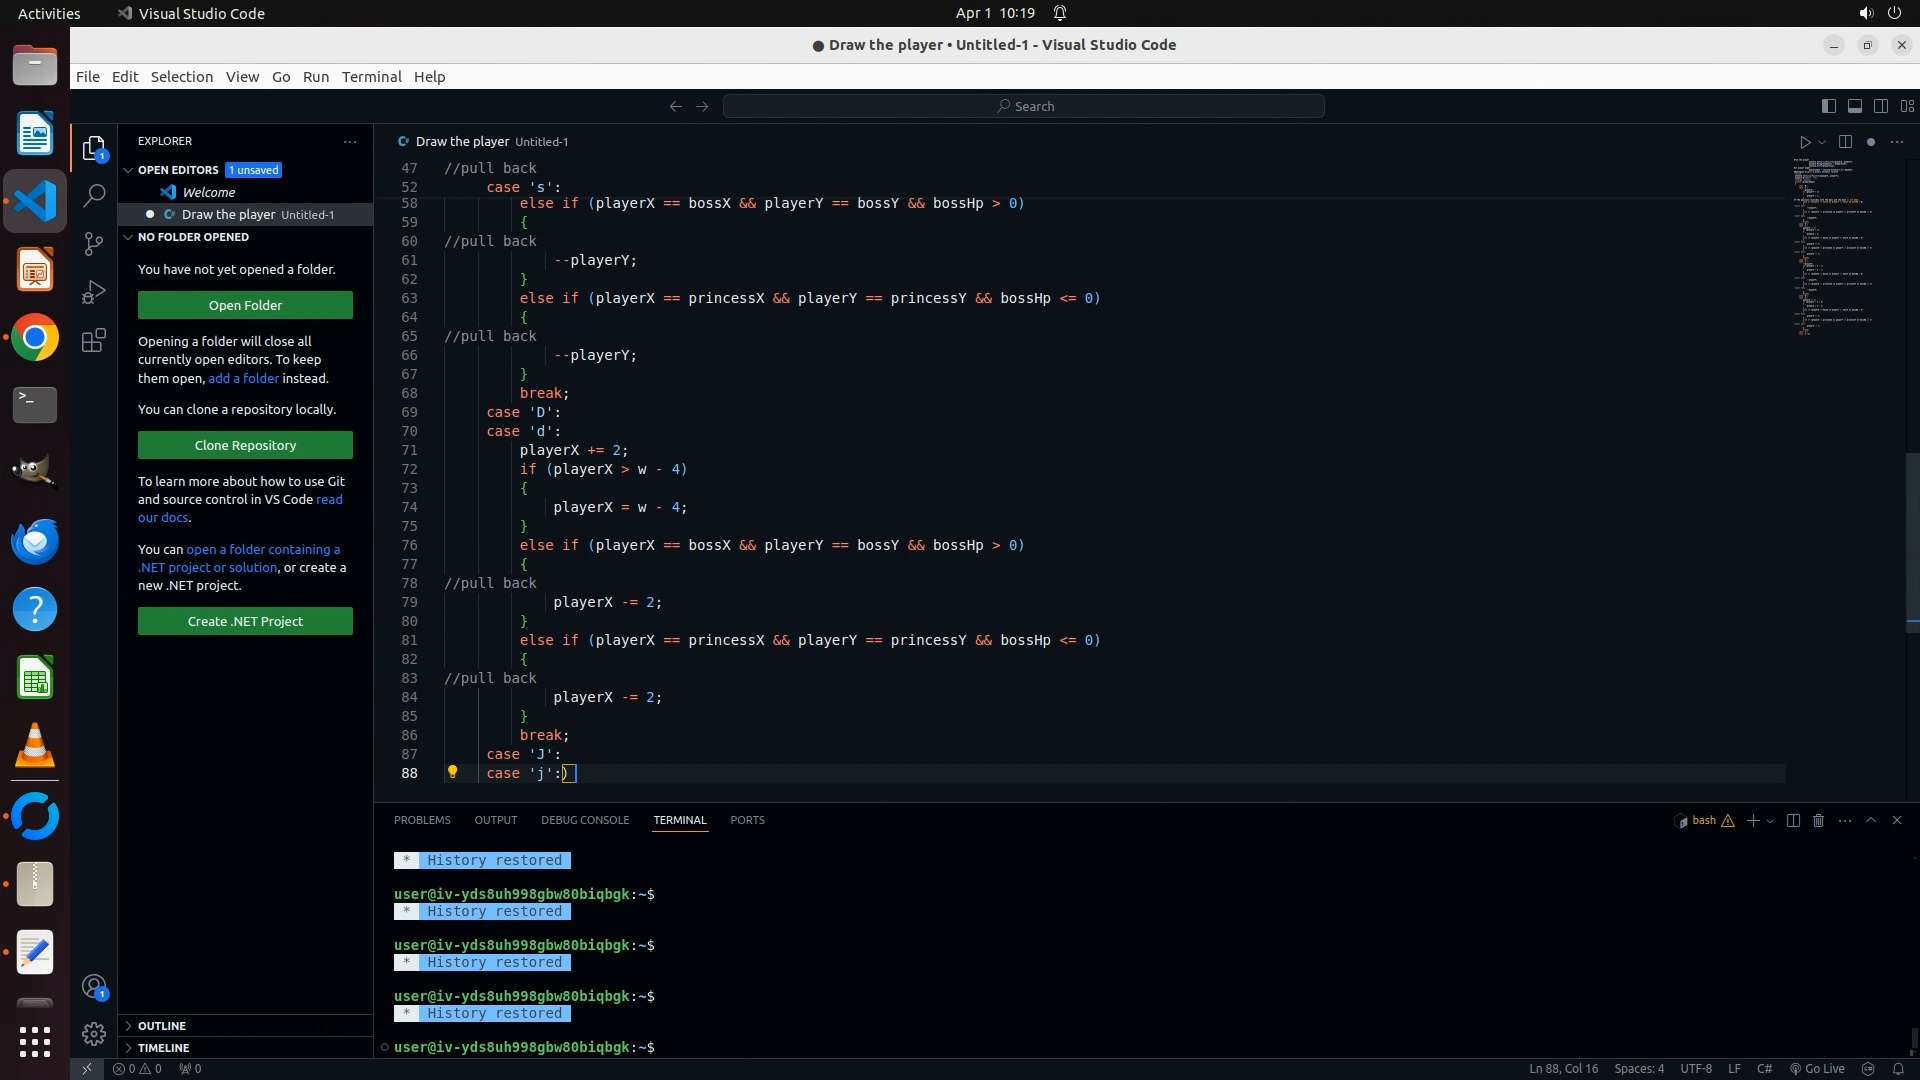The height and width of the screenshot is (1080, 1920).
Task: Open the Manage gear settings icon
Action: pyautogui.click(x=94, y=1033)
